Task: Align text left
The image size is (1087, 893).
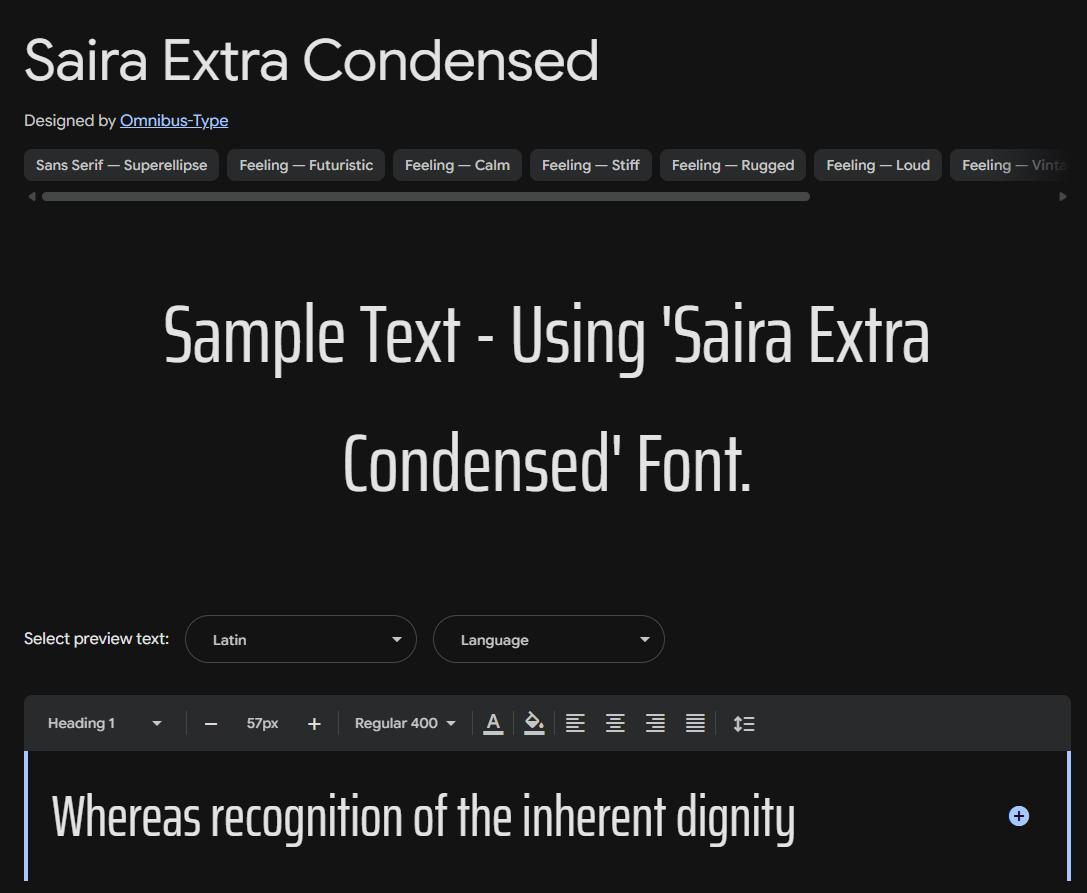Action: coord(575,723)
